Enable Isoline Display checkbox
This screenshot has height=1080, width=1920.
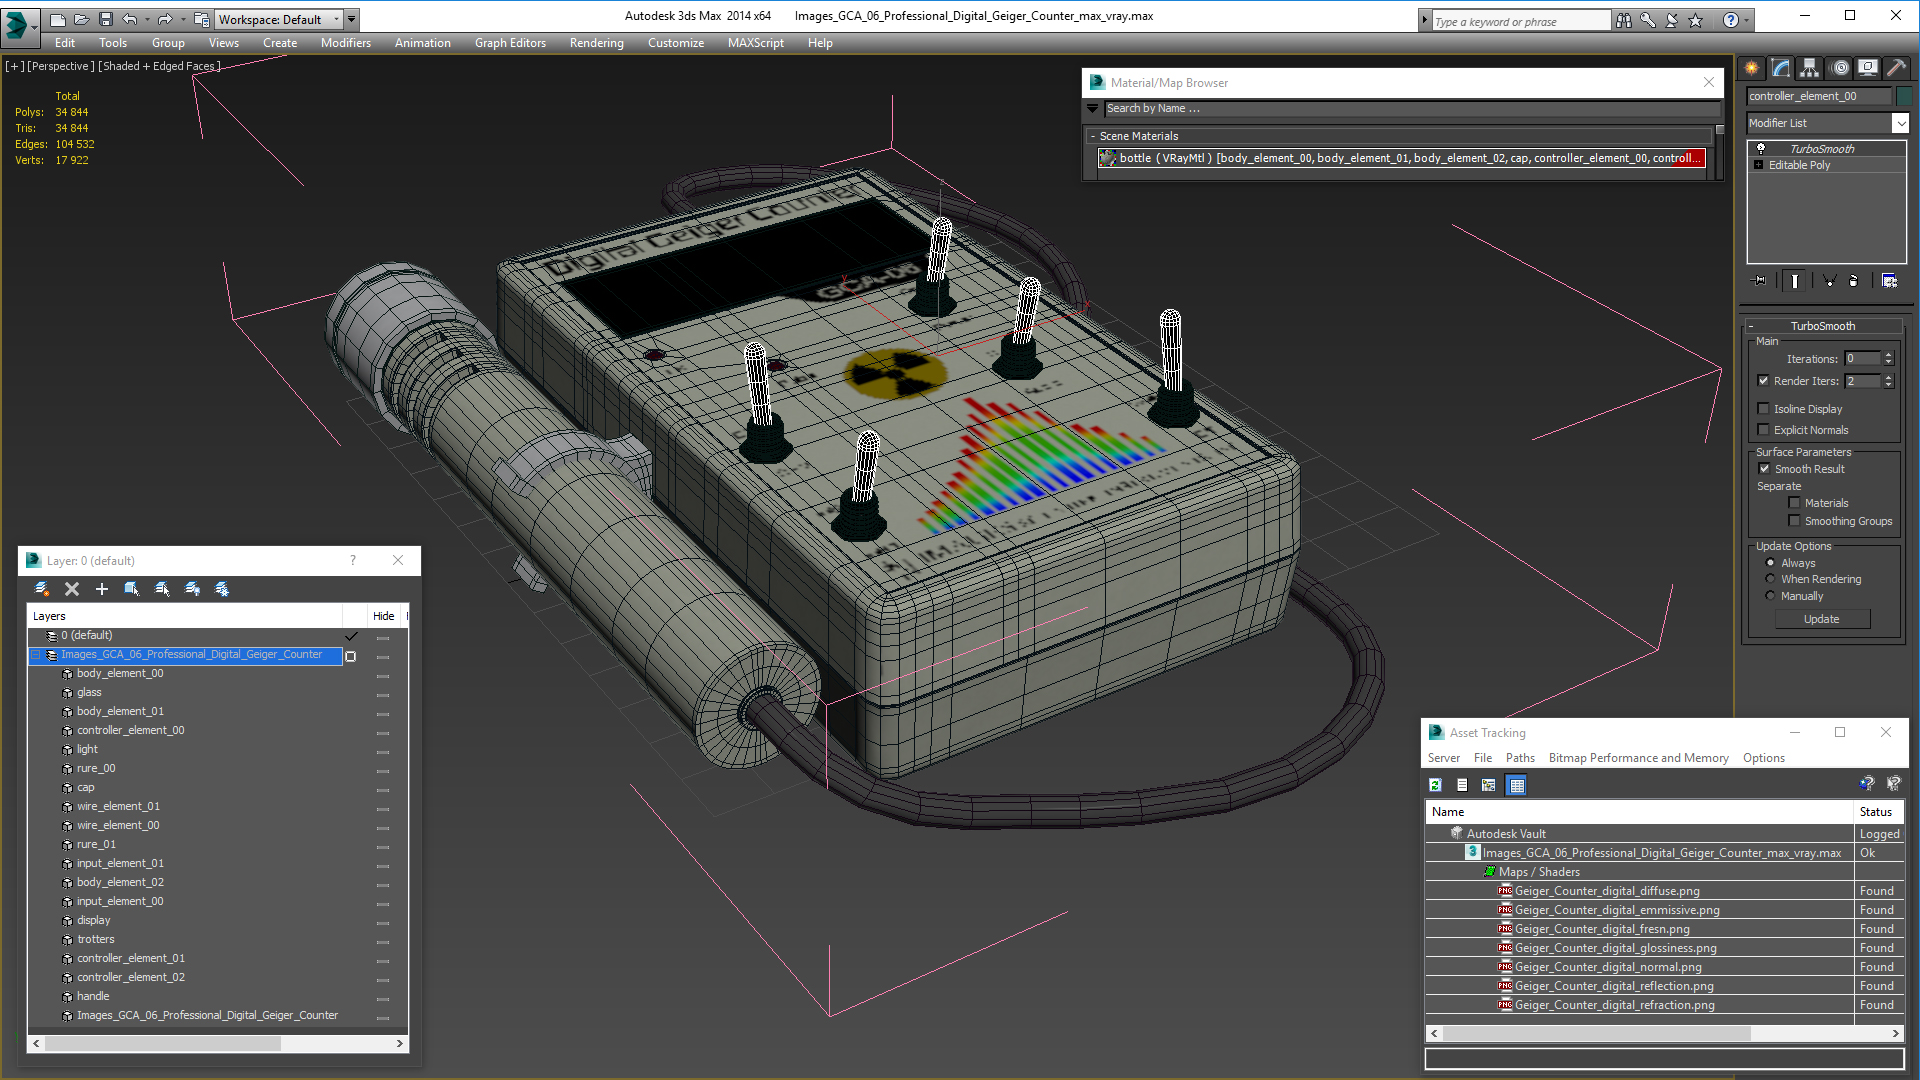pyautogui.click(x=1764, y=408)
